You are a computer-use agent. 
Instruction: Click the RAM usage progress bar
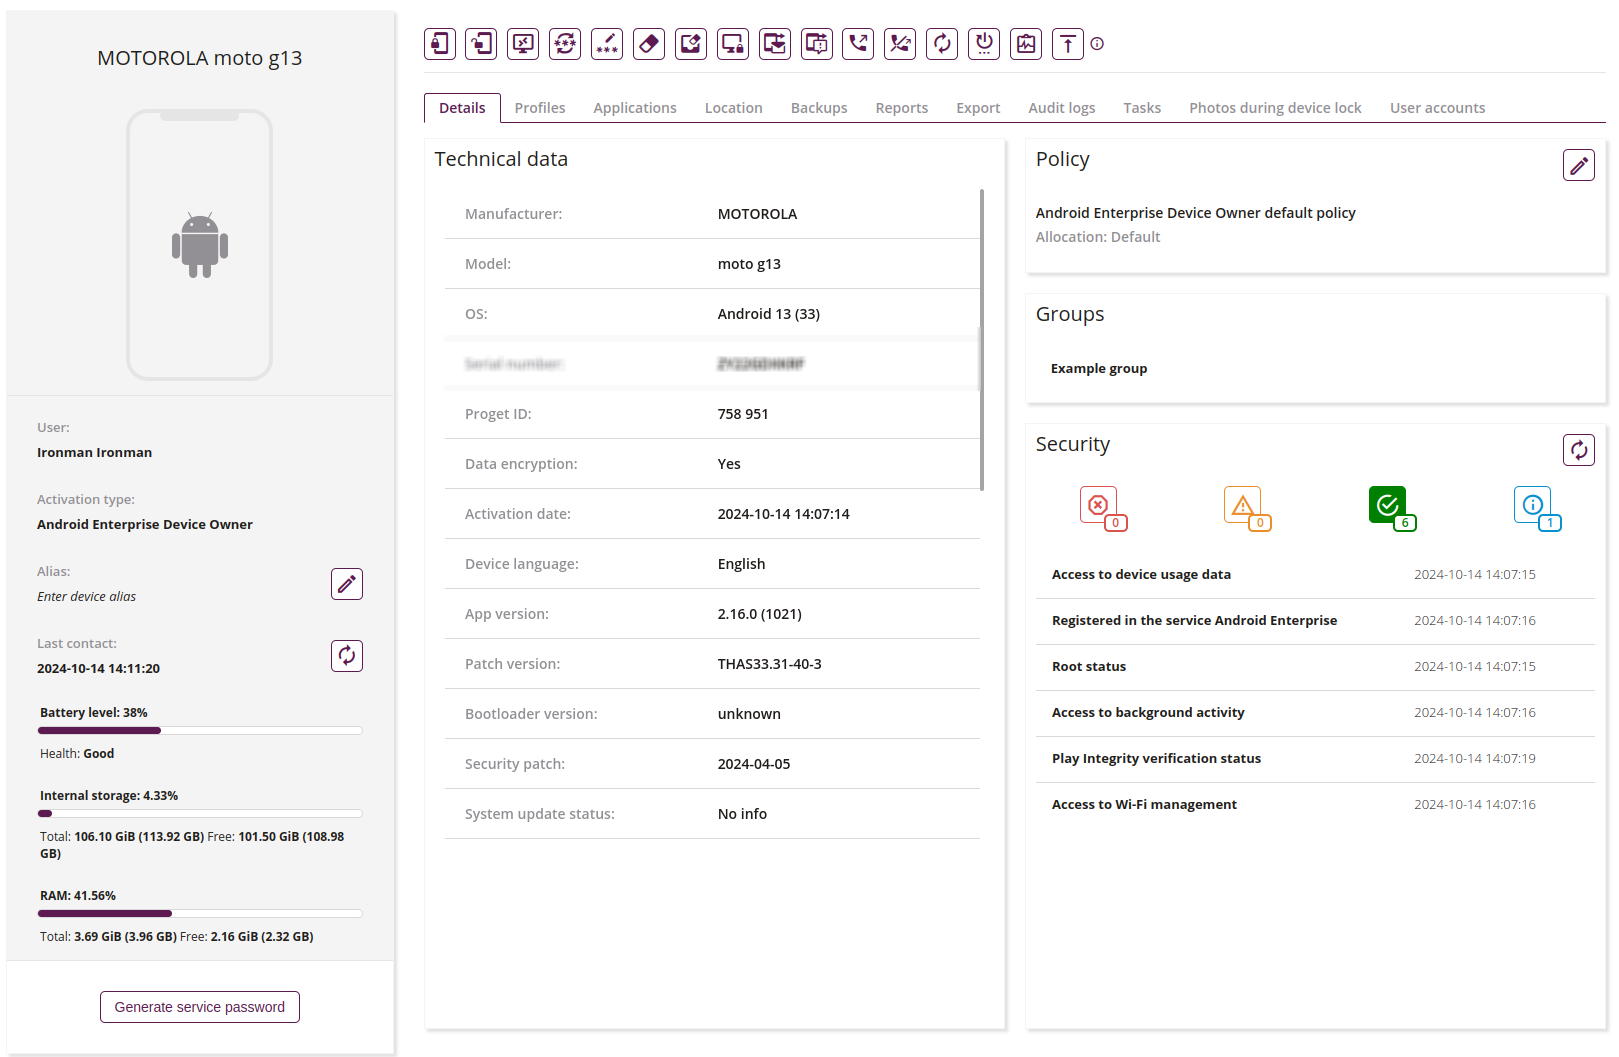pos(200,913)
